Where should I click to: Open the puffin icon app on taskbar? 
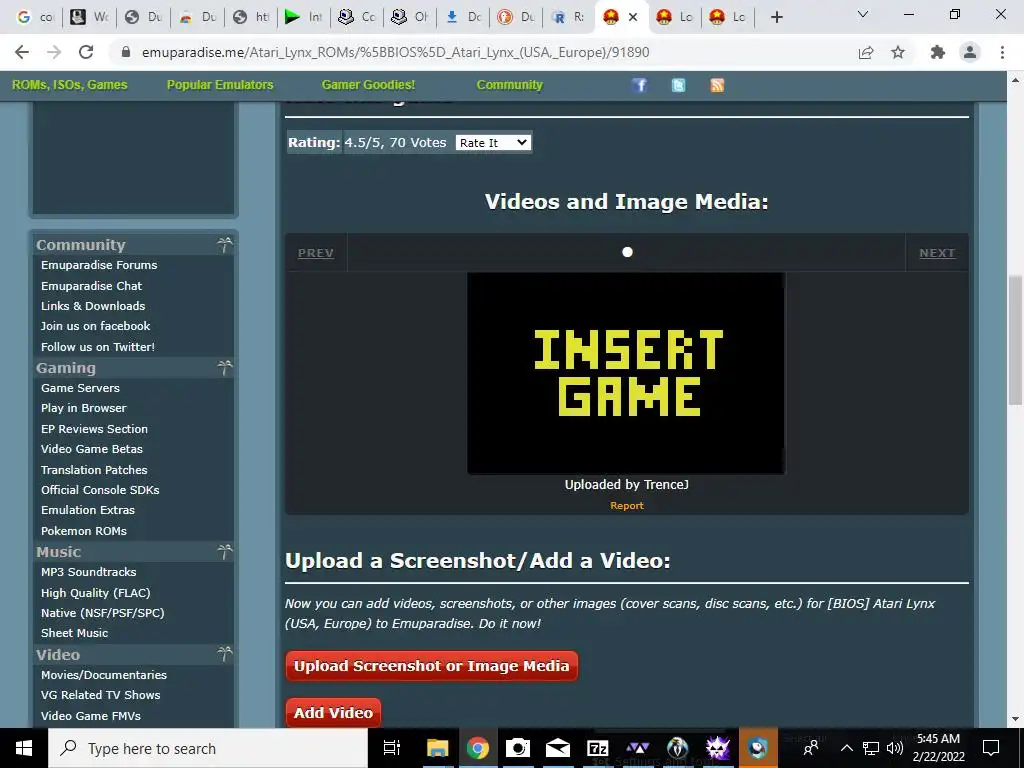pyautogui.click(x=758, y=748)
